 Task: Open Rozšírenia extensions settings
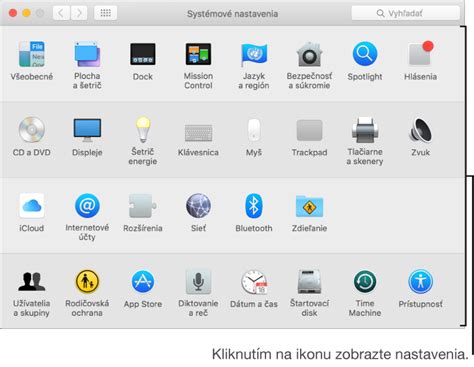143,206
